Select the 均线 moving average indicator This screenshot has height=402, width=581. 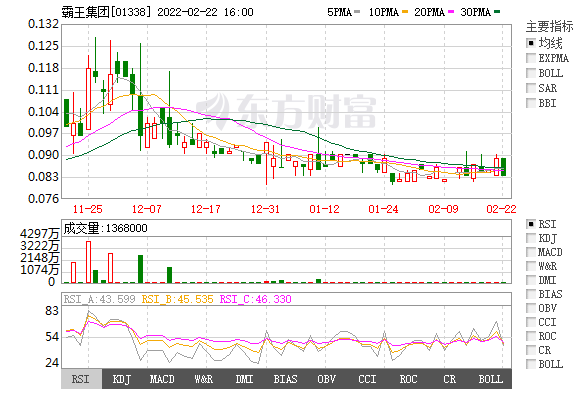click(x=531, y=43)
